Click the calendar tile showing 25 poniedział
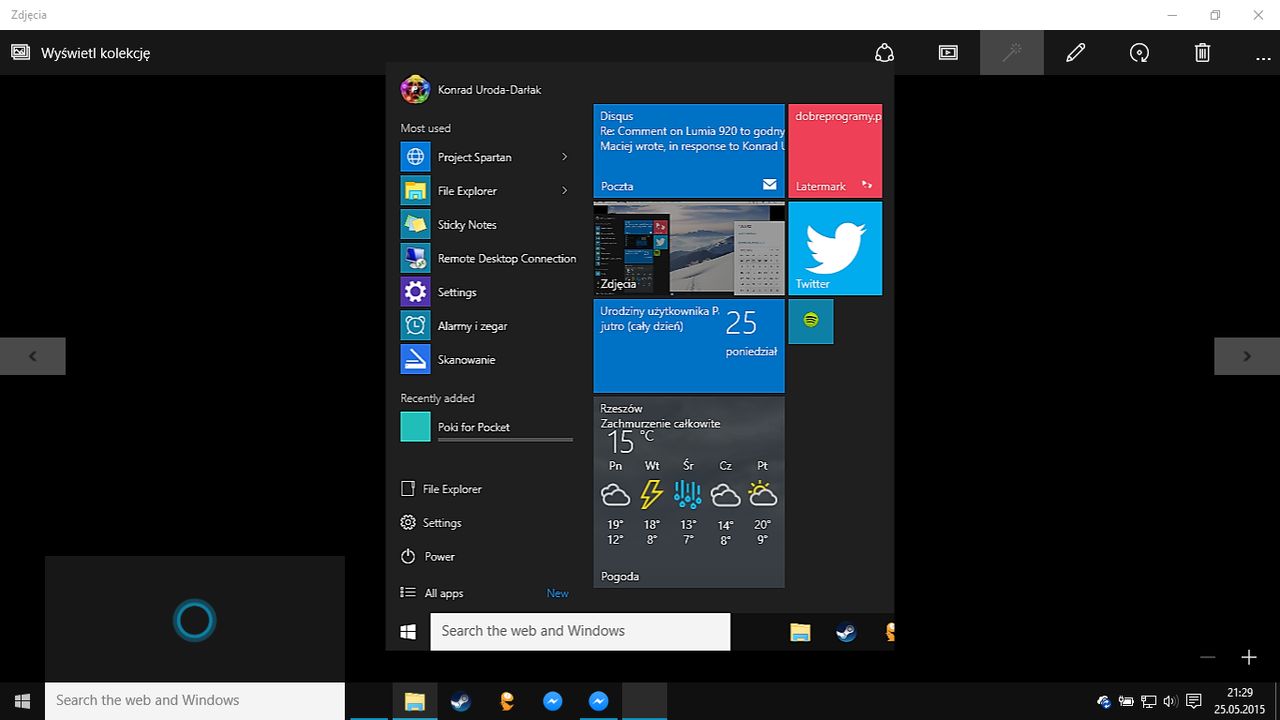 point(689,346)
